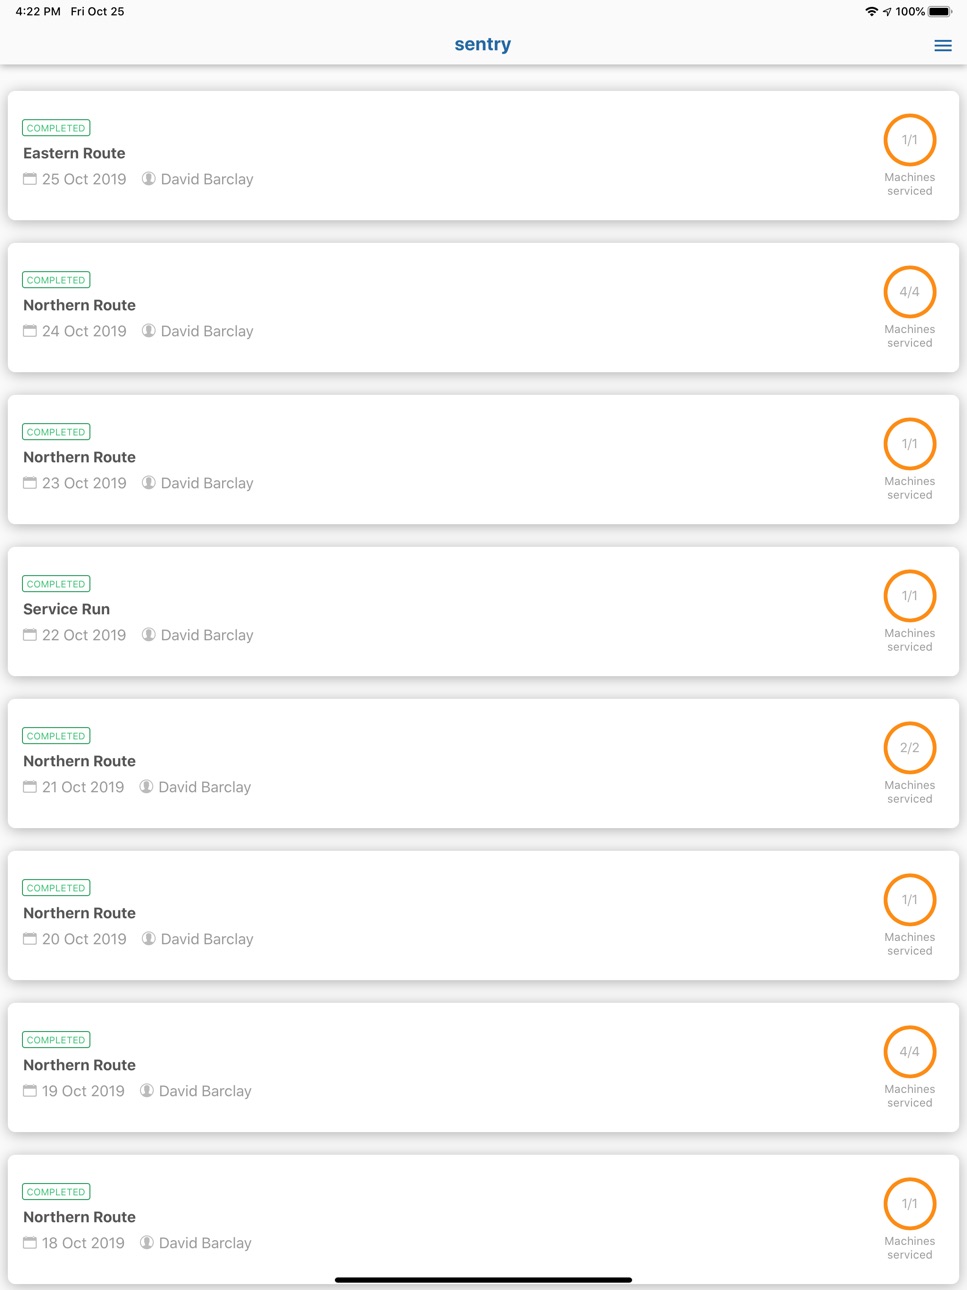Open the hamburger menu icon
This screenshot has height=1290, width=967.
point(942,45)
